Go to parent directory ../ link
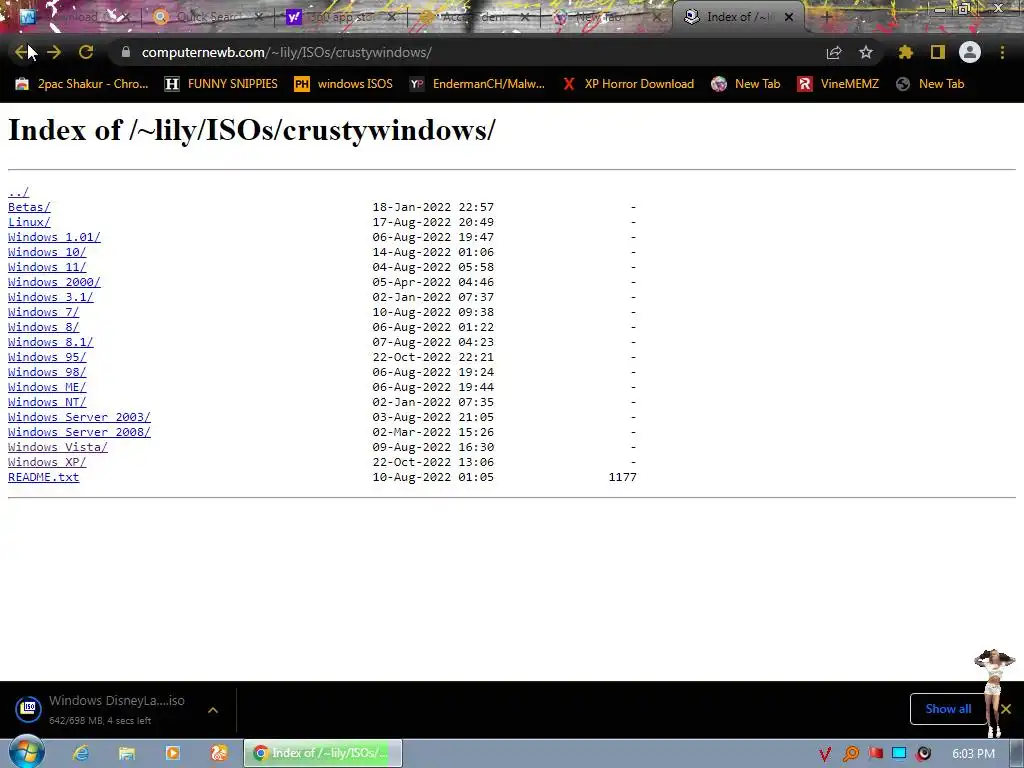1024x768 pixels. coord(18,192)
